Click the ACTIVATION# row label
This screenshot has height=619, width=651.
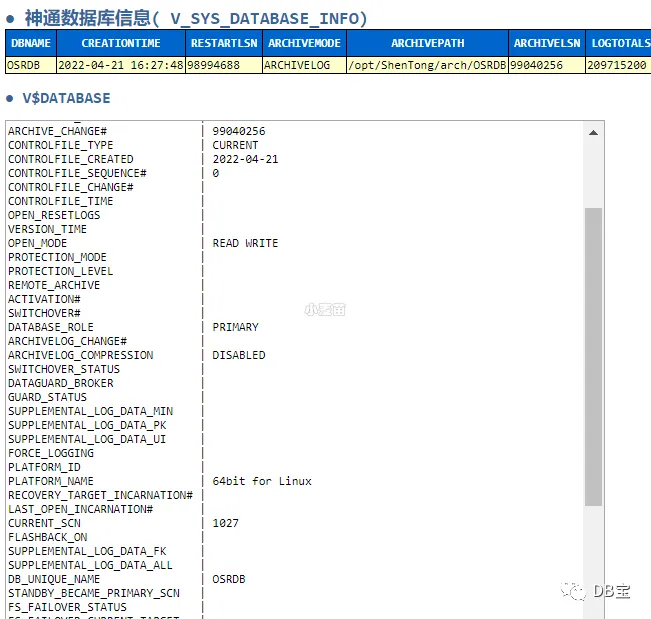pos(44,299)
